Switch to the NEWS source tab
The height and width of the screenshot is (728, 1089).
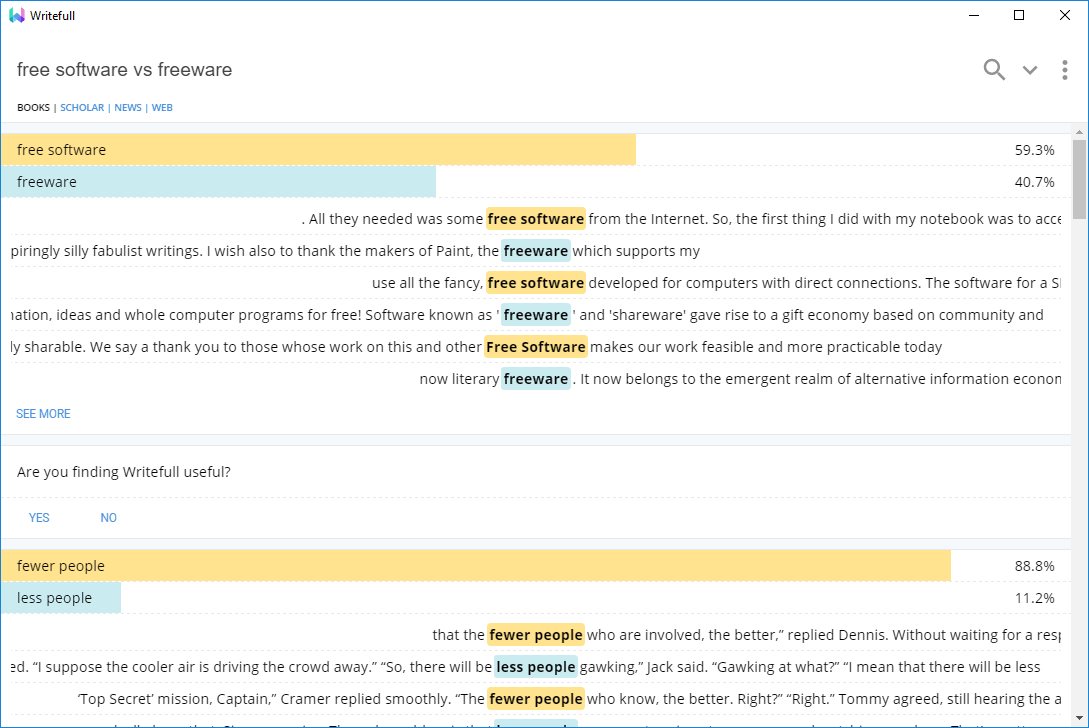(x=128, y=108)
